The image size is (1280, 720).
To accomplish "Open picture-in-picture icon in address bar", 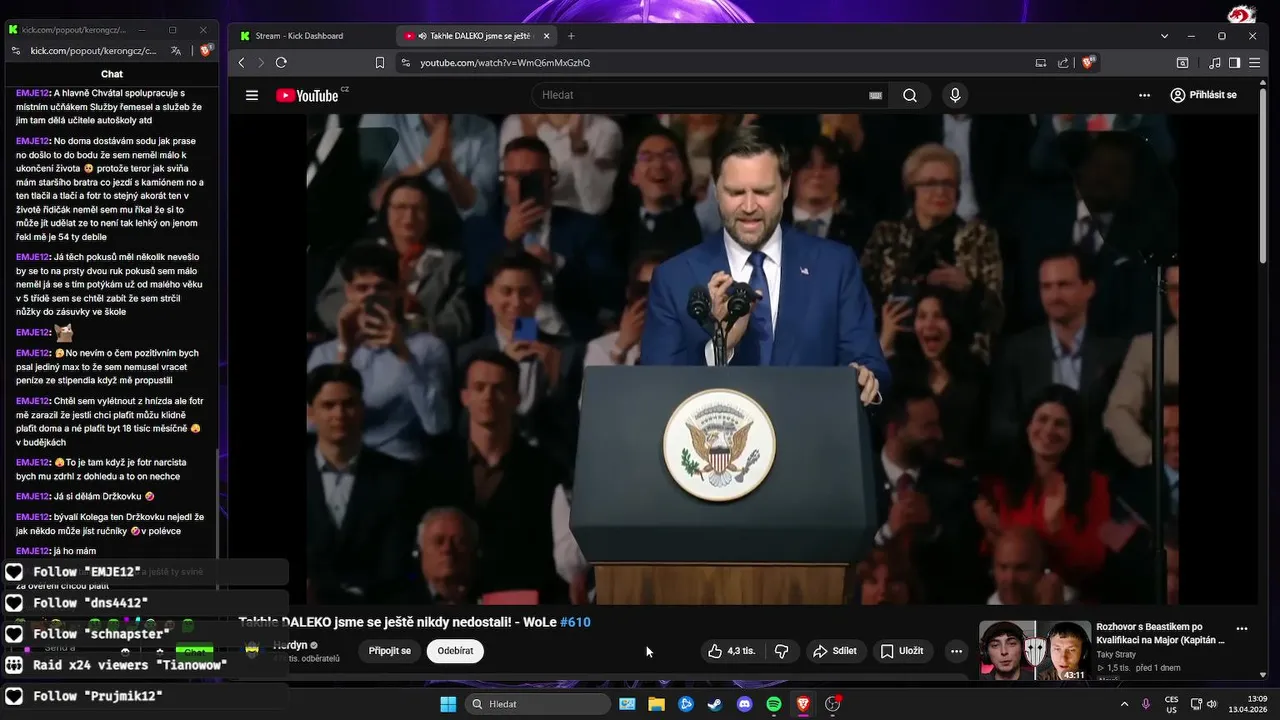I will (x=1041, y=62).
